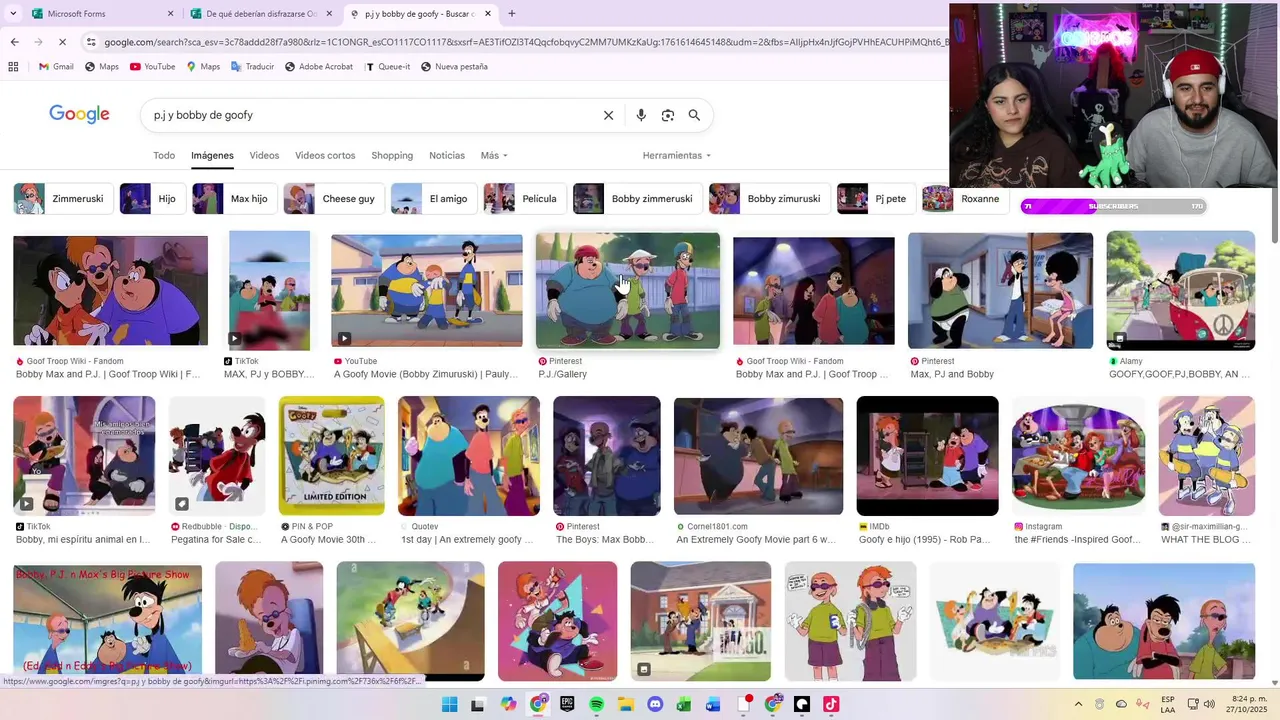Open the PIN & POP 'A Goofy Movie 30th' thumbnail
The image size is (1280, 720).
tap(332, 456)
